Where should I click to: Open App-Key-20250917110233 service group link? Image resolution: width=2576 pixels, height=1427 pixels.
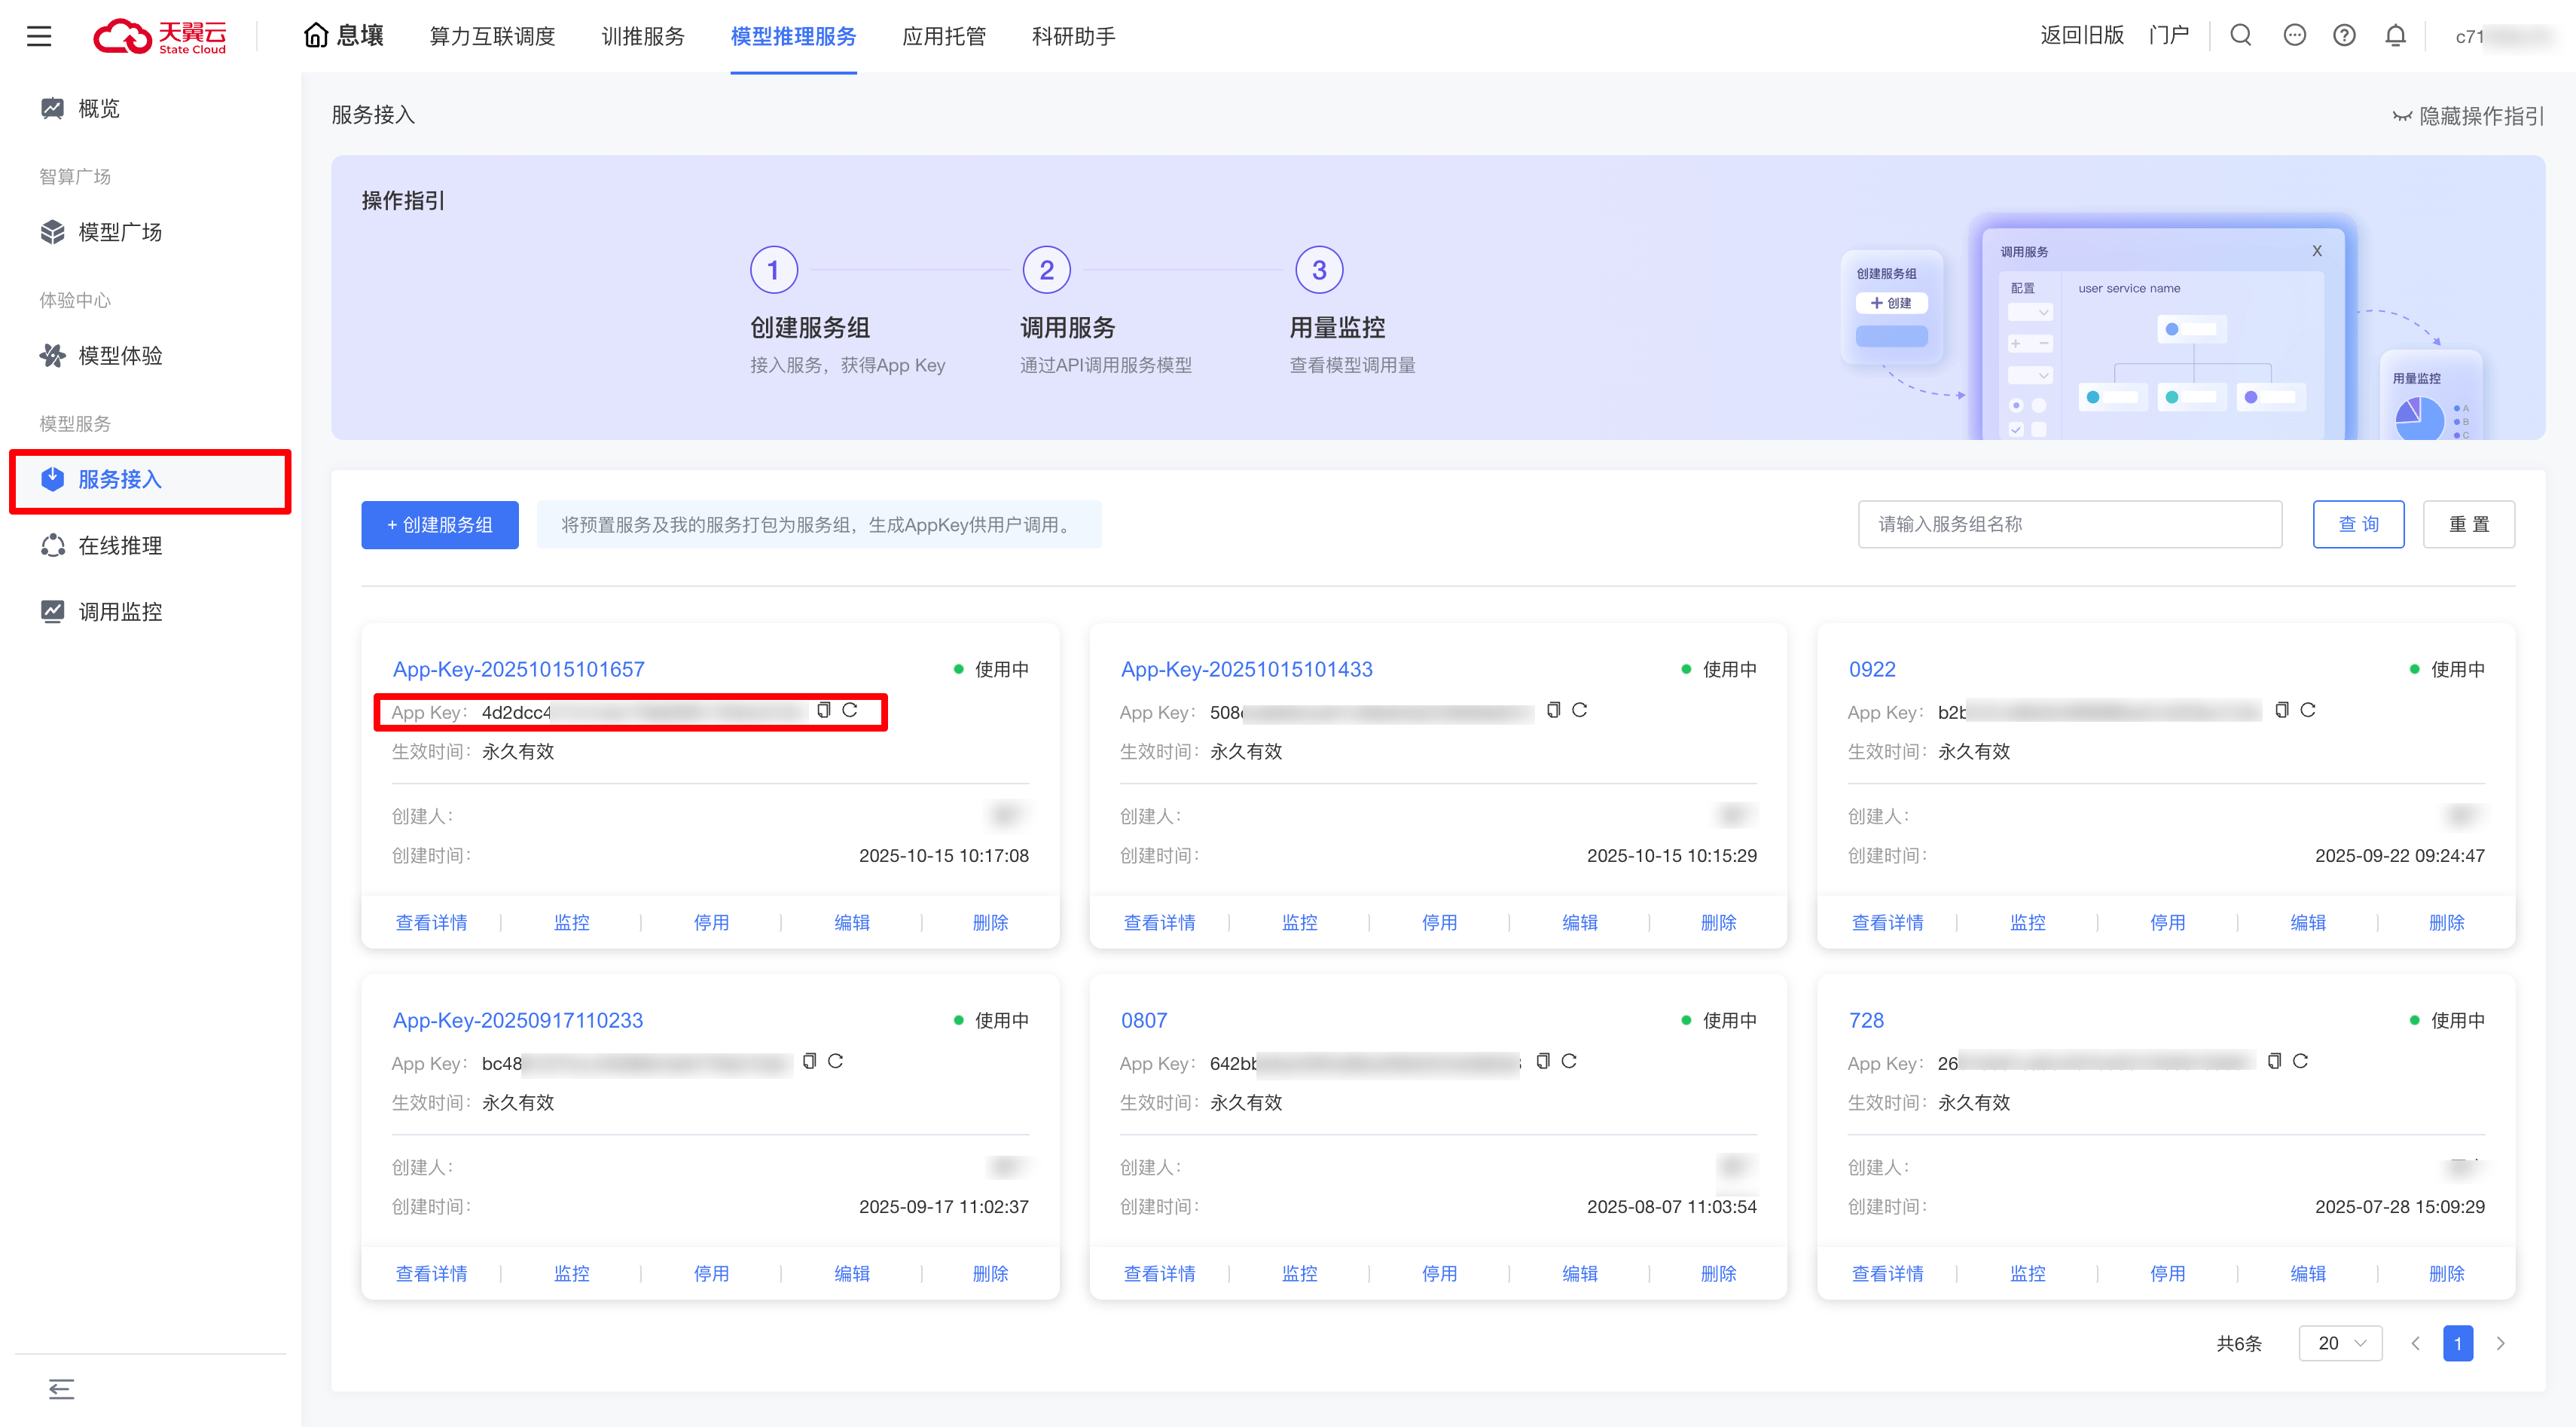517,1020
